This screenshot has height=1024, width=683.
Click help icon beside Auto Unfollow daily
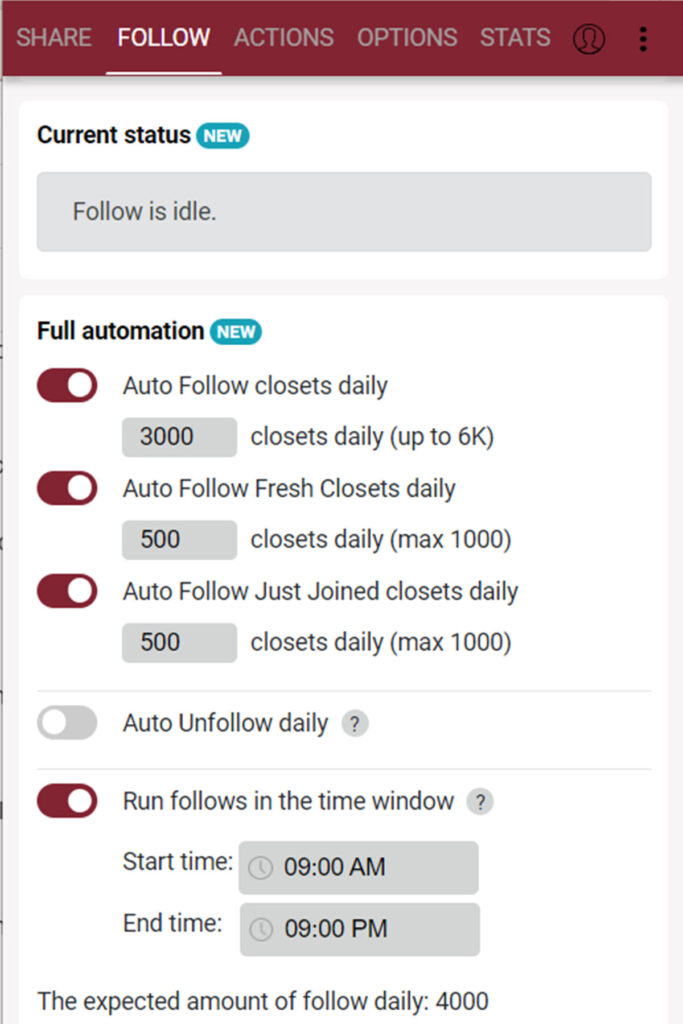coord(355,724)
